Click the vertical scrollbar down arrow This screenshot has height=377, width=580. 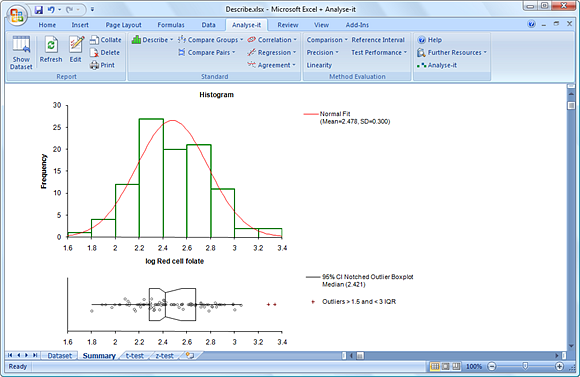[x=571, y=346]
